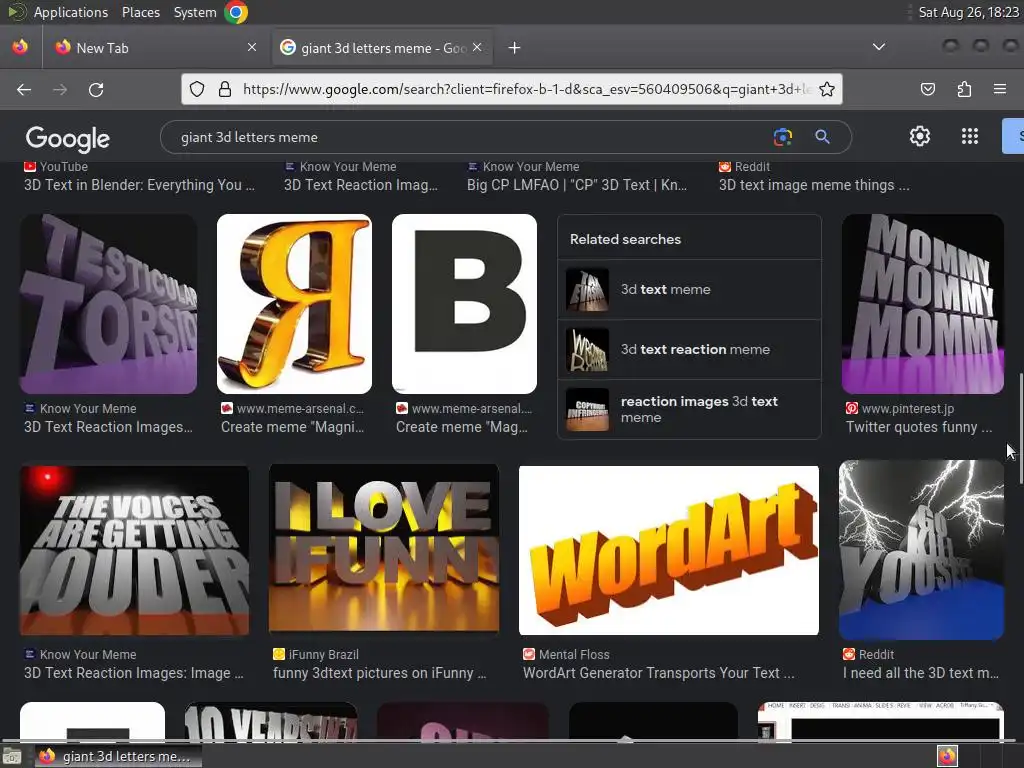Open Firefox View icon in tab bar
This screenshot has height=768, width=1024.
[x=20, y=47]
